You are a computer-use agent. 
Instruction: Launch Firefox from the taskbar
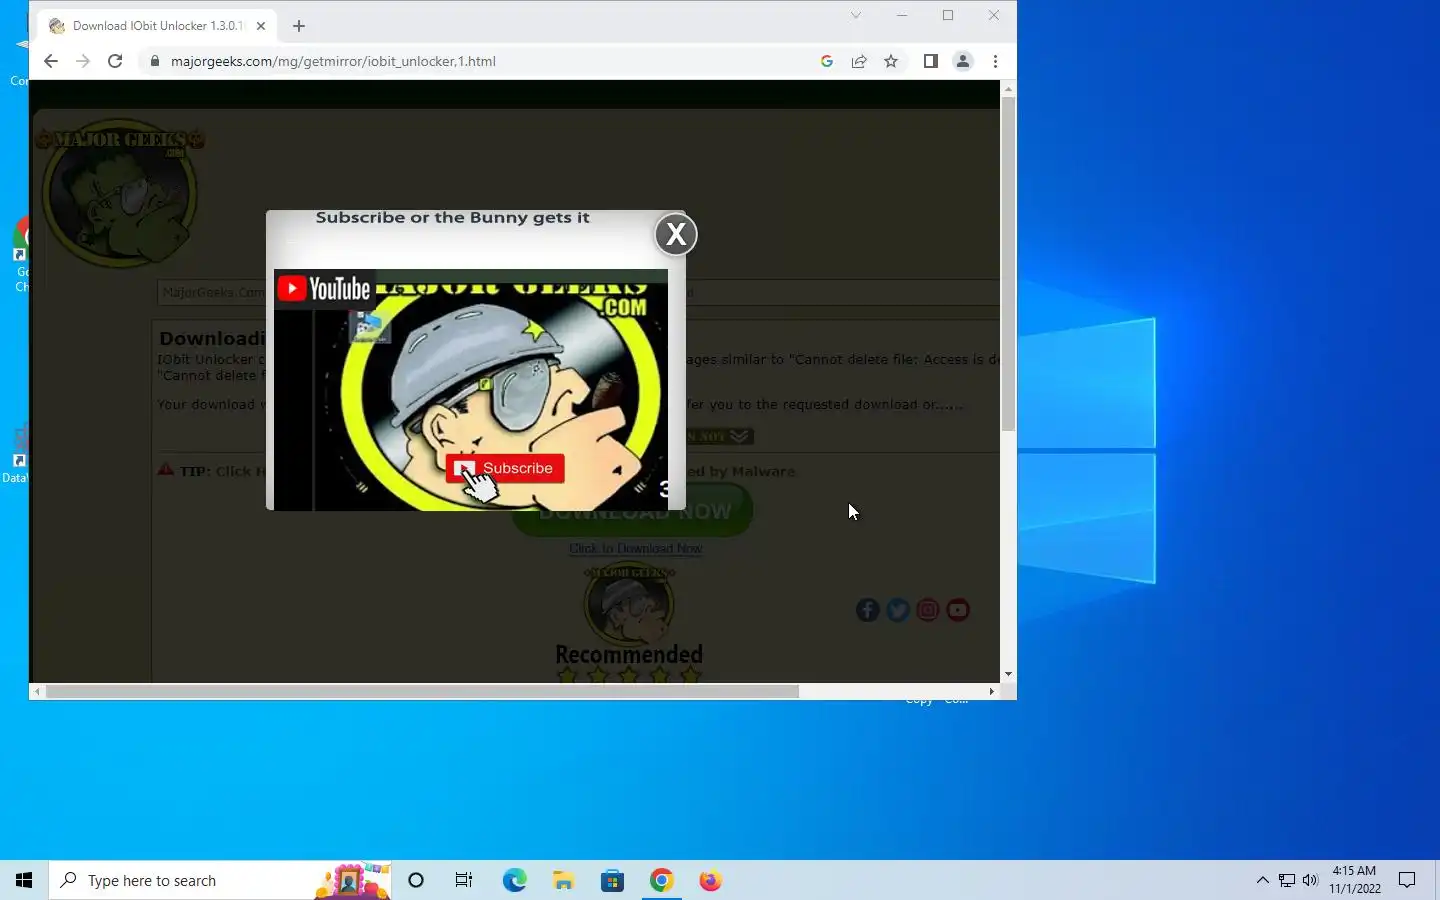[x=710, y=880]
